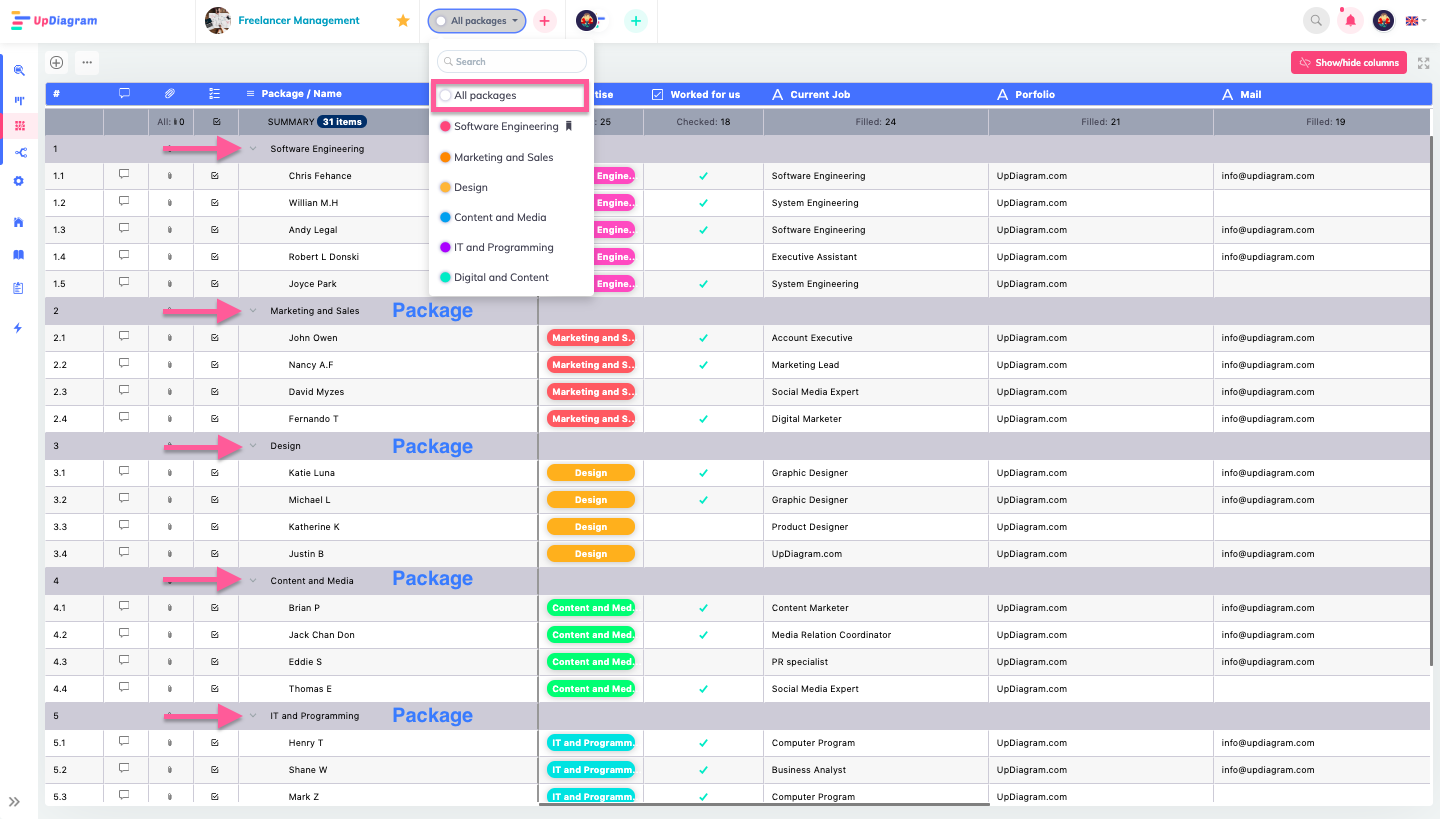Toggle checklist box in Nancy A.F row

(215, 365)
